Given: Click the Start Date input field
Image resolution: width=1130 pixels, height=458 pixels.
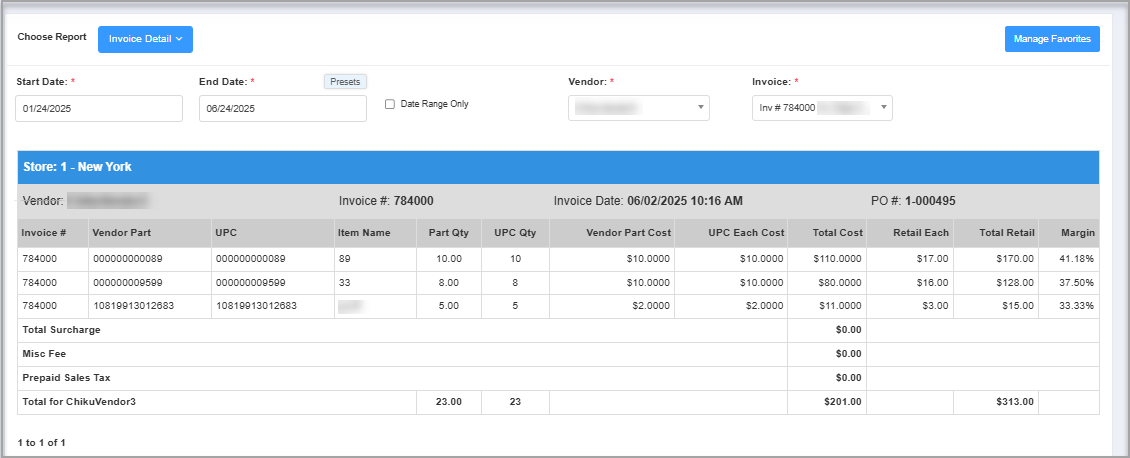Looking at the screenshot, I should [99, 108].
